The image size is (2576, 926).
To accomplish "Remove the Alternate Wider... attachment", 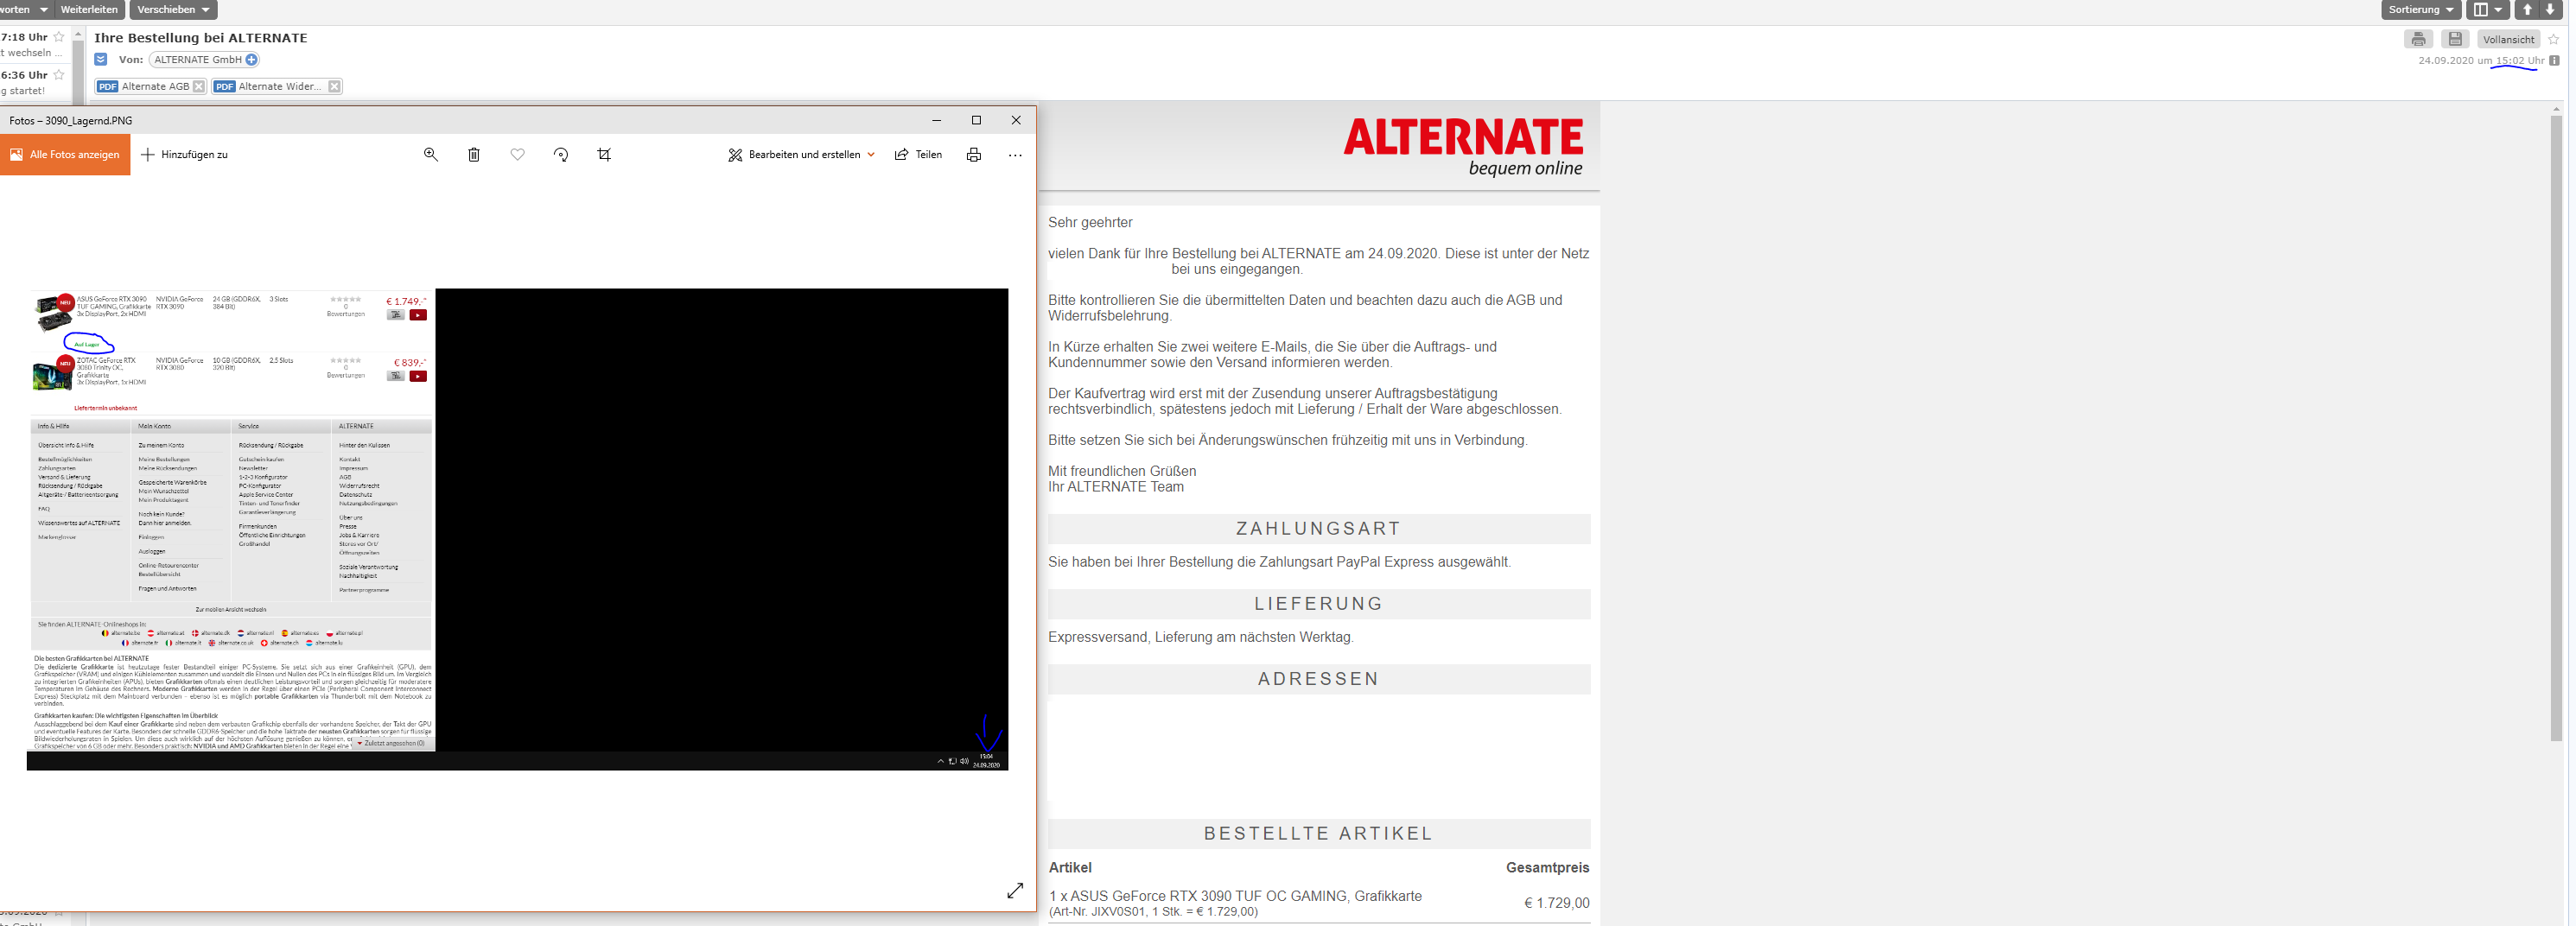I will 334,86.
